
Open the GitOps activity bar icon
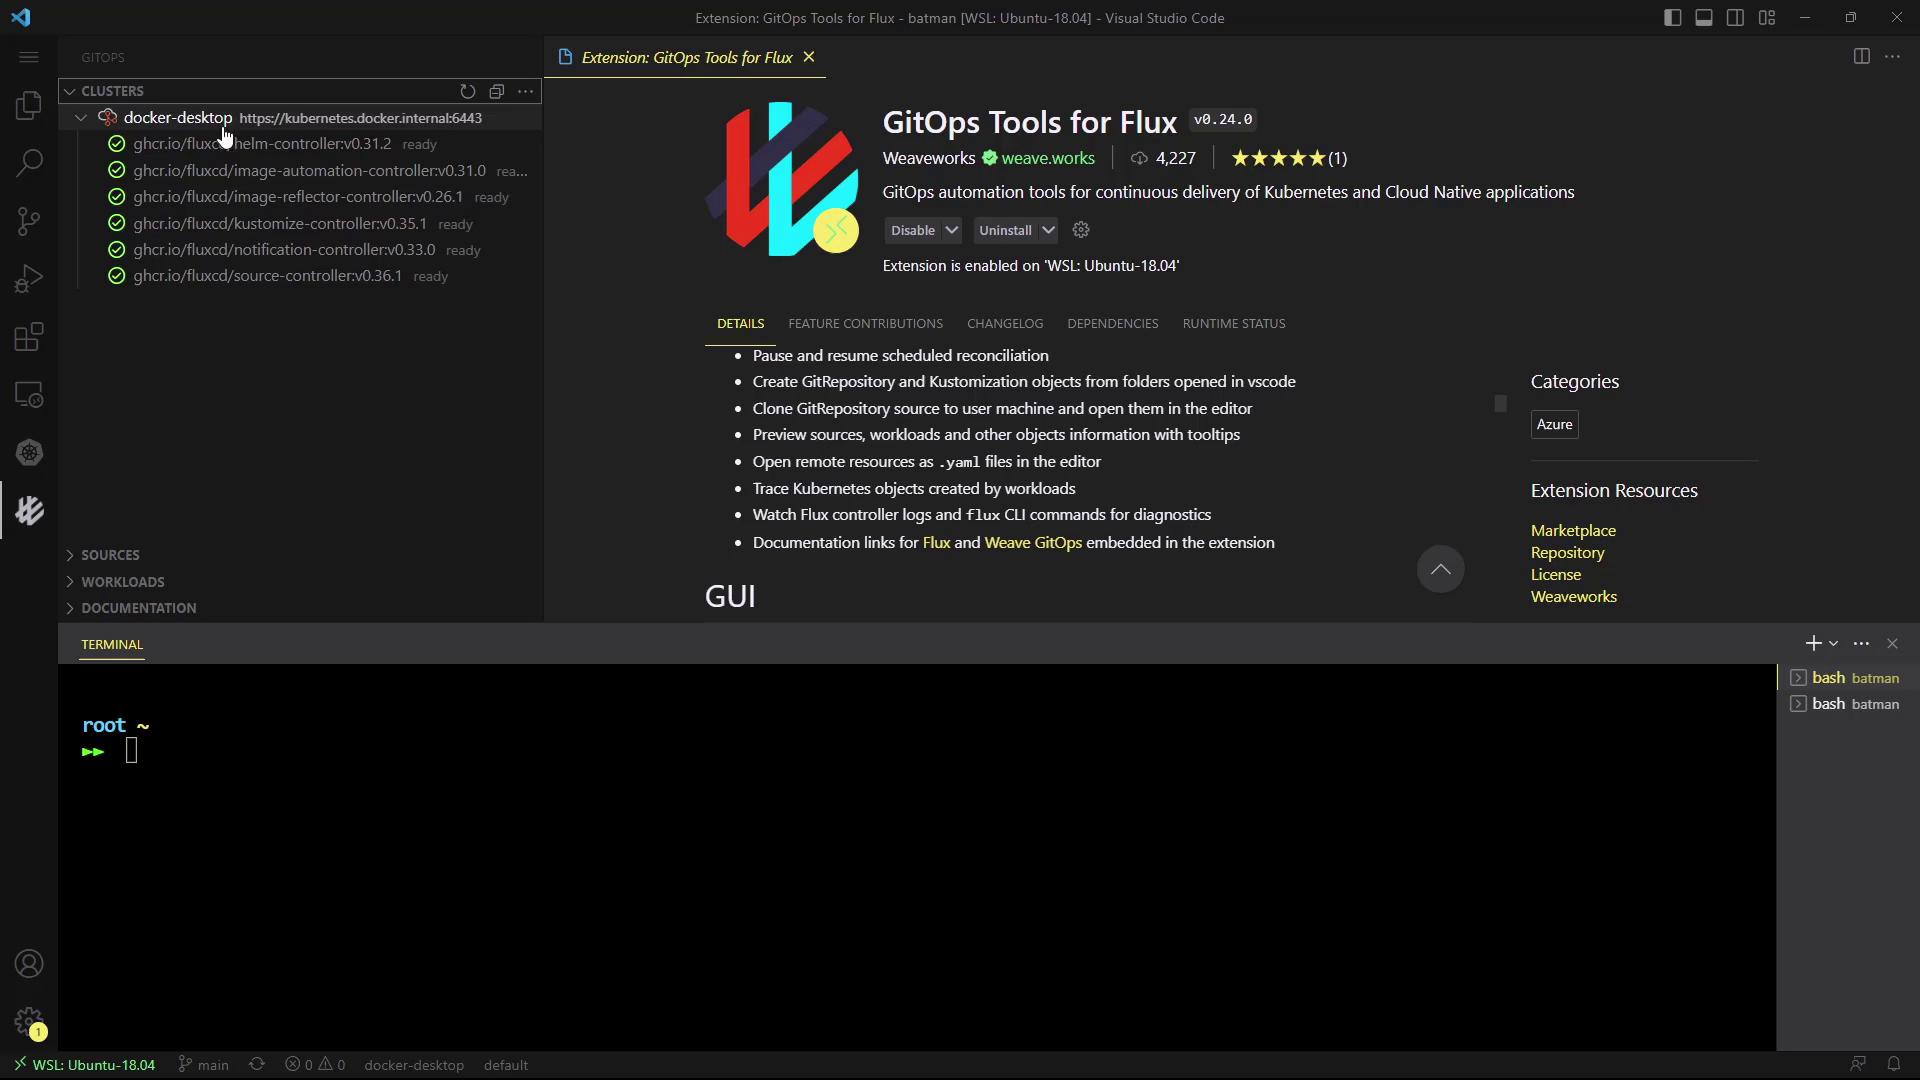pyautogui.click(x=29, y=511)
